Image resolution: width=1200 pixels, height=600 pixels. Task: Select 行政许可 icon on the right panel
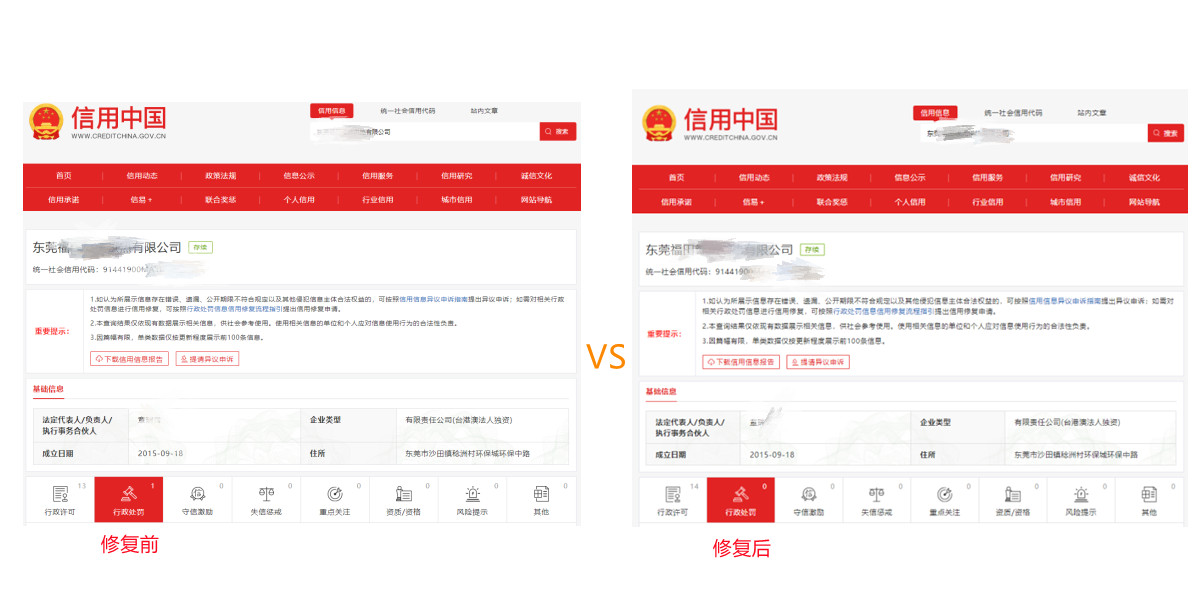673,494
